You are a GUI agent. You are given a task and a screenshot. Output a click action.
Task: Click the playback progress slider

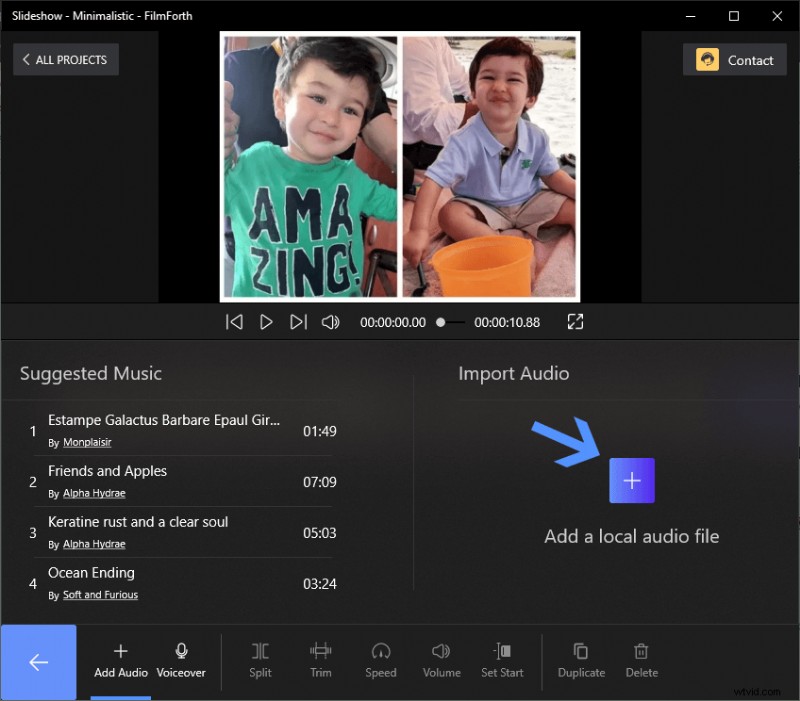(x=440, y=322)
